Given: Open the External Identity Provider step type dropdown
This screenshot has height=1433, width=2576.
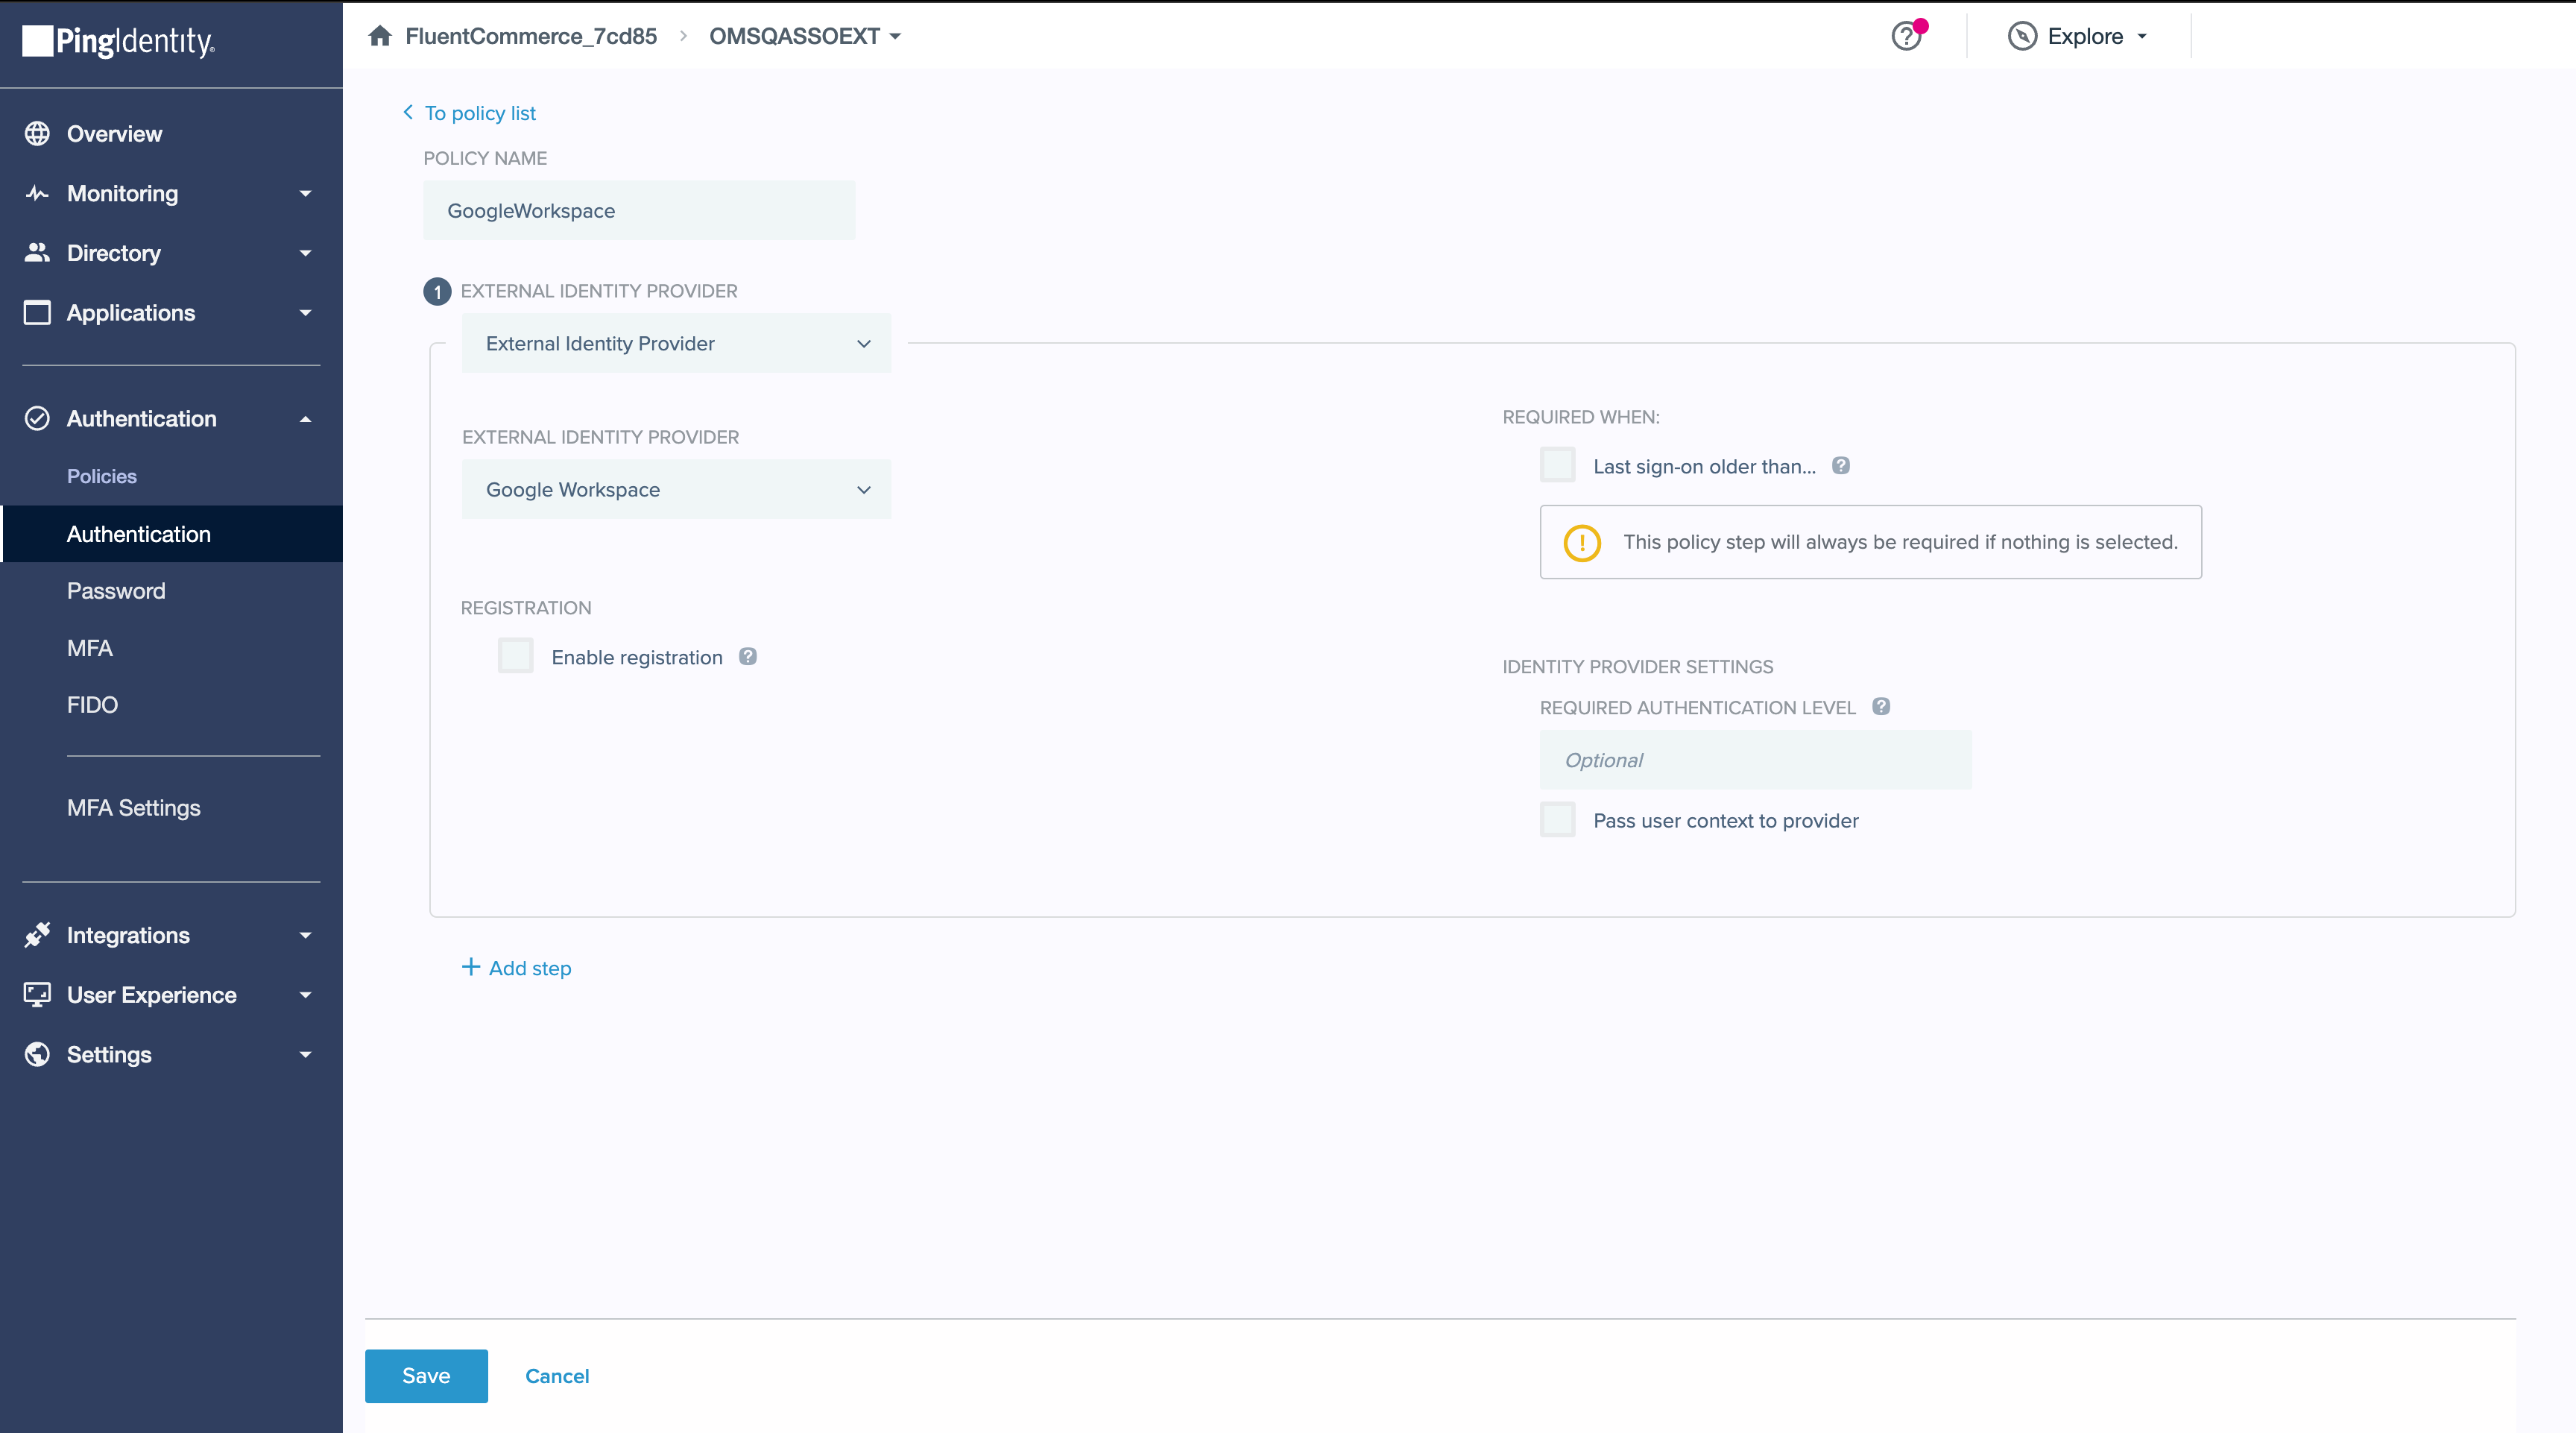Looking at the screenshot, I should (x=676, y=343).
